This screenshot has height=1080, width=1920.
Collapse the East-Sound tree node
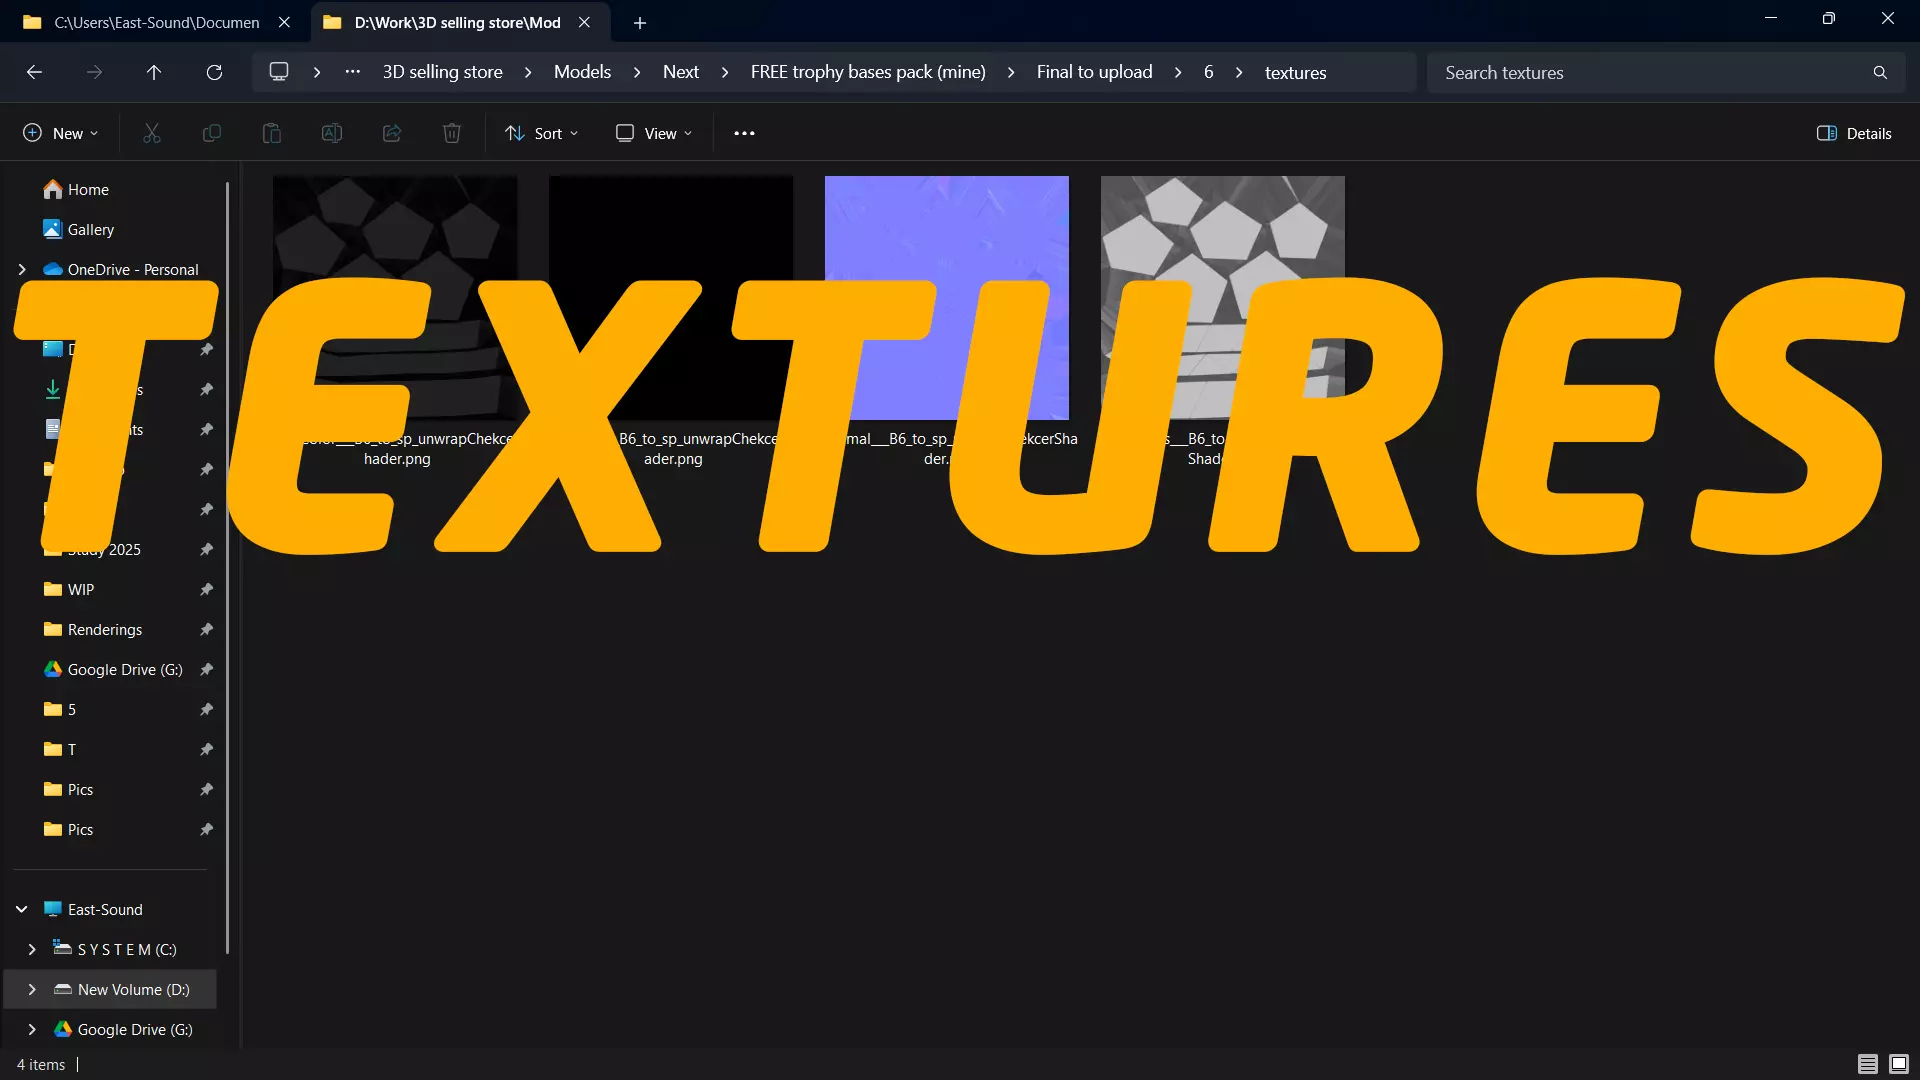[x=21, y=909]
